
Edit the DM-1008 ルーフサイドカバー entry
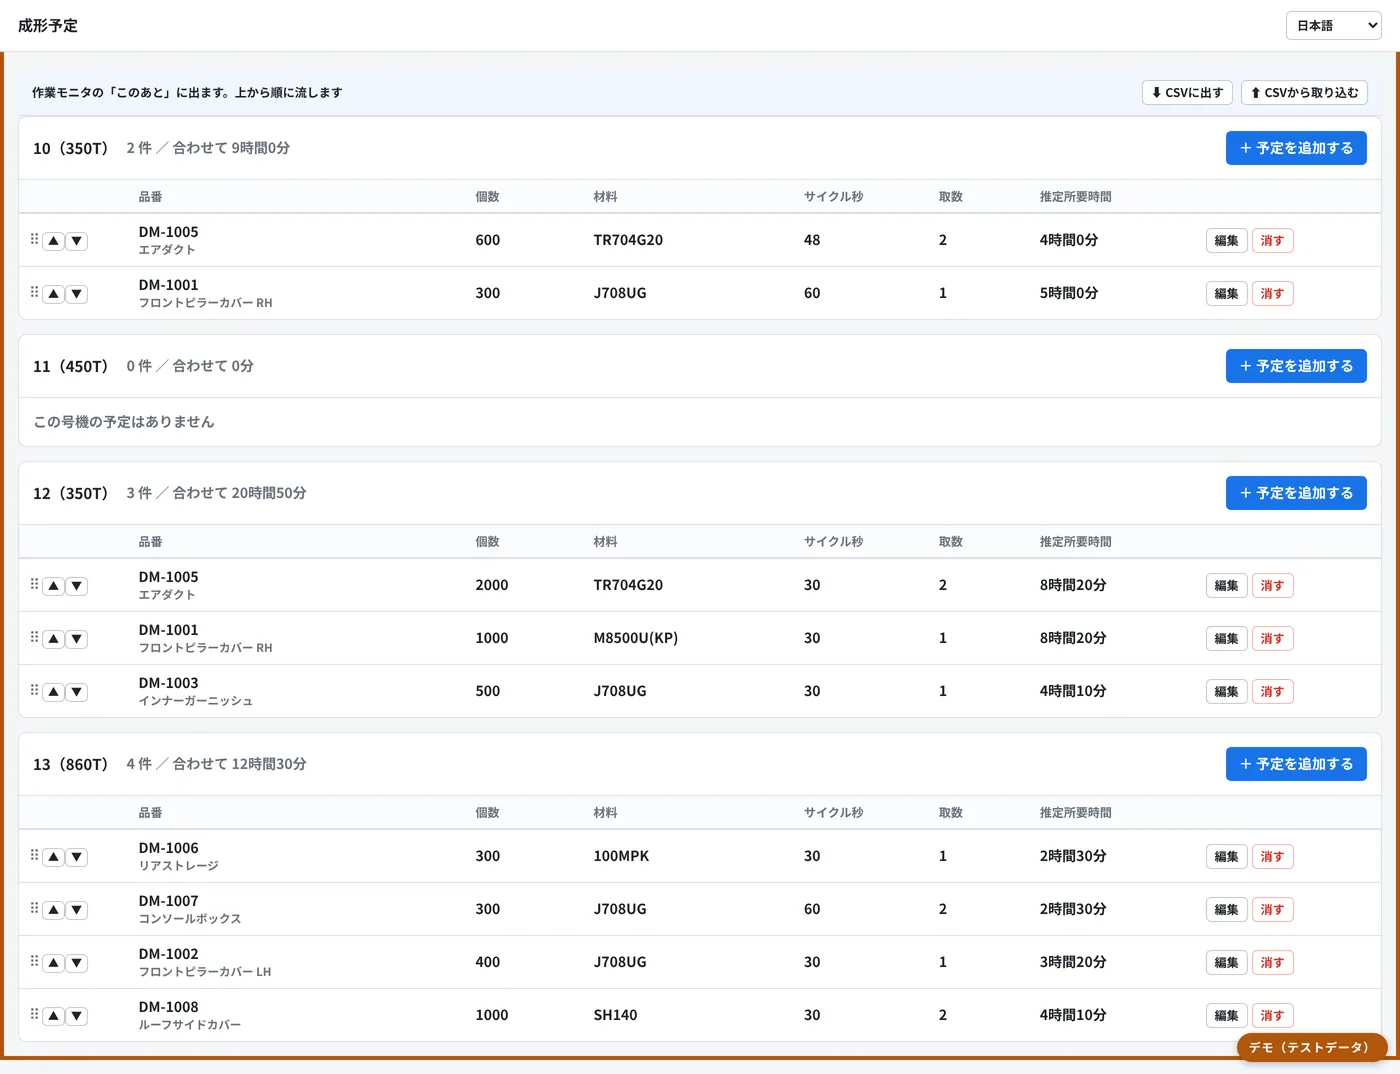tap(1227, 1016)
